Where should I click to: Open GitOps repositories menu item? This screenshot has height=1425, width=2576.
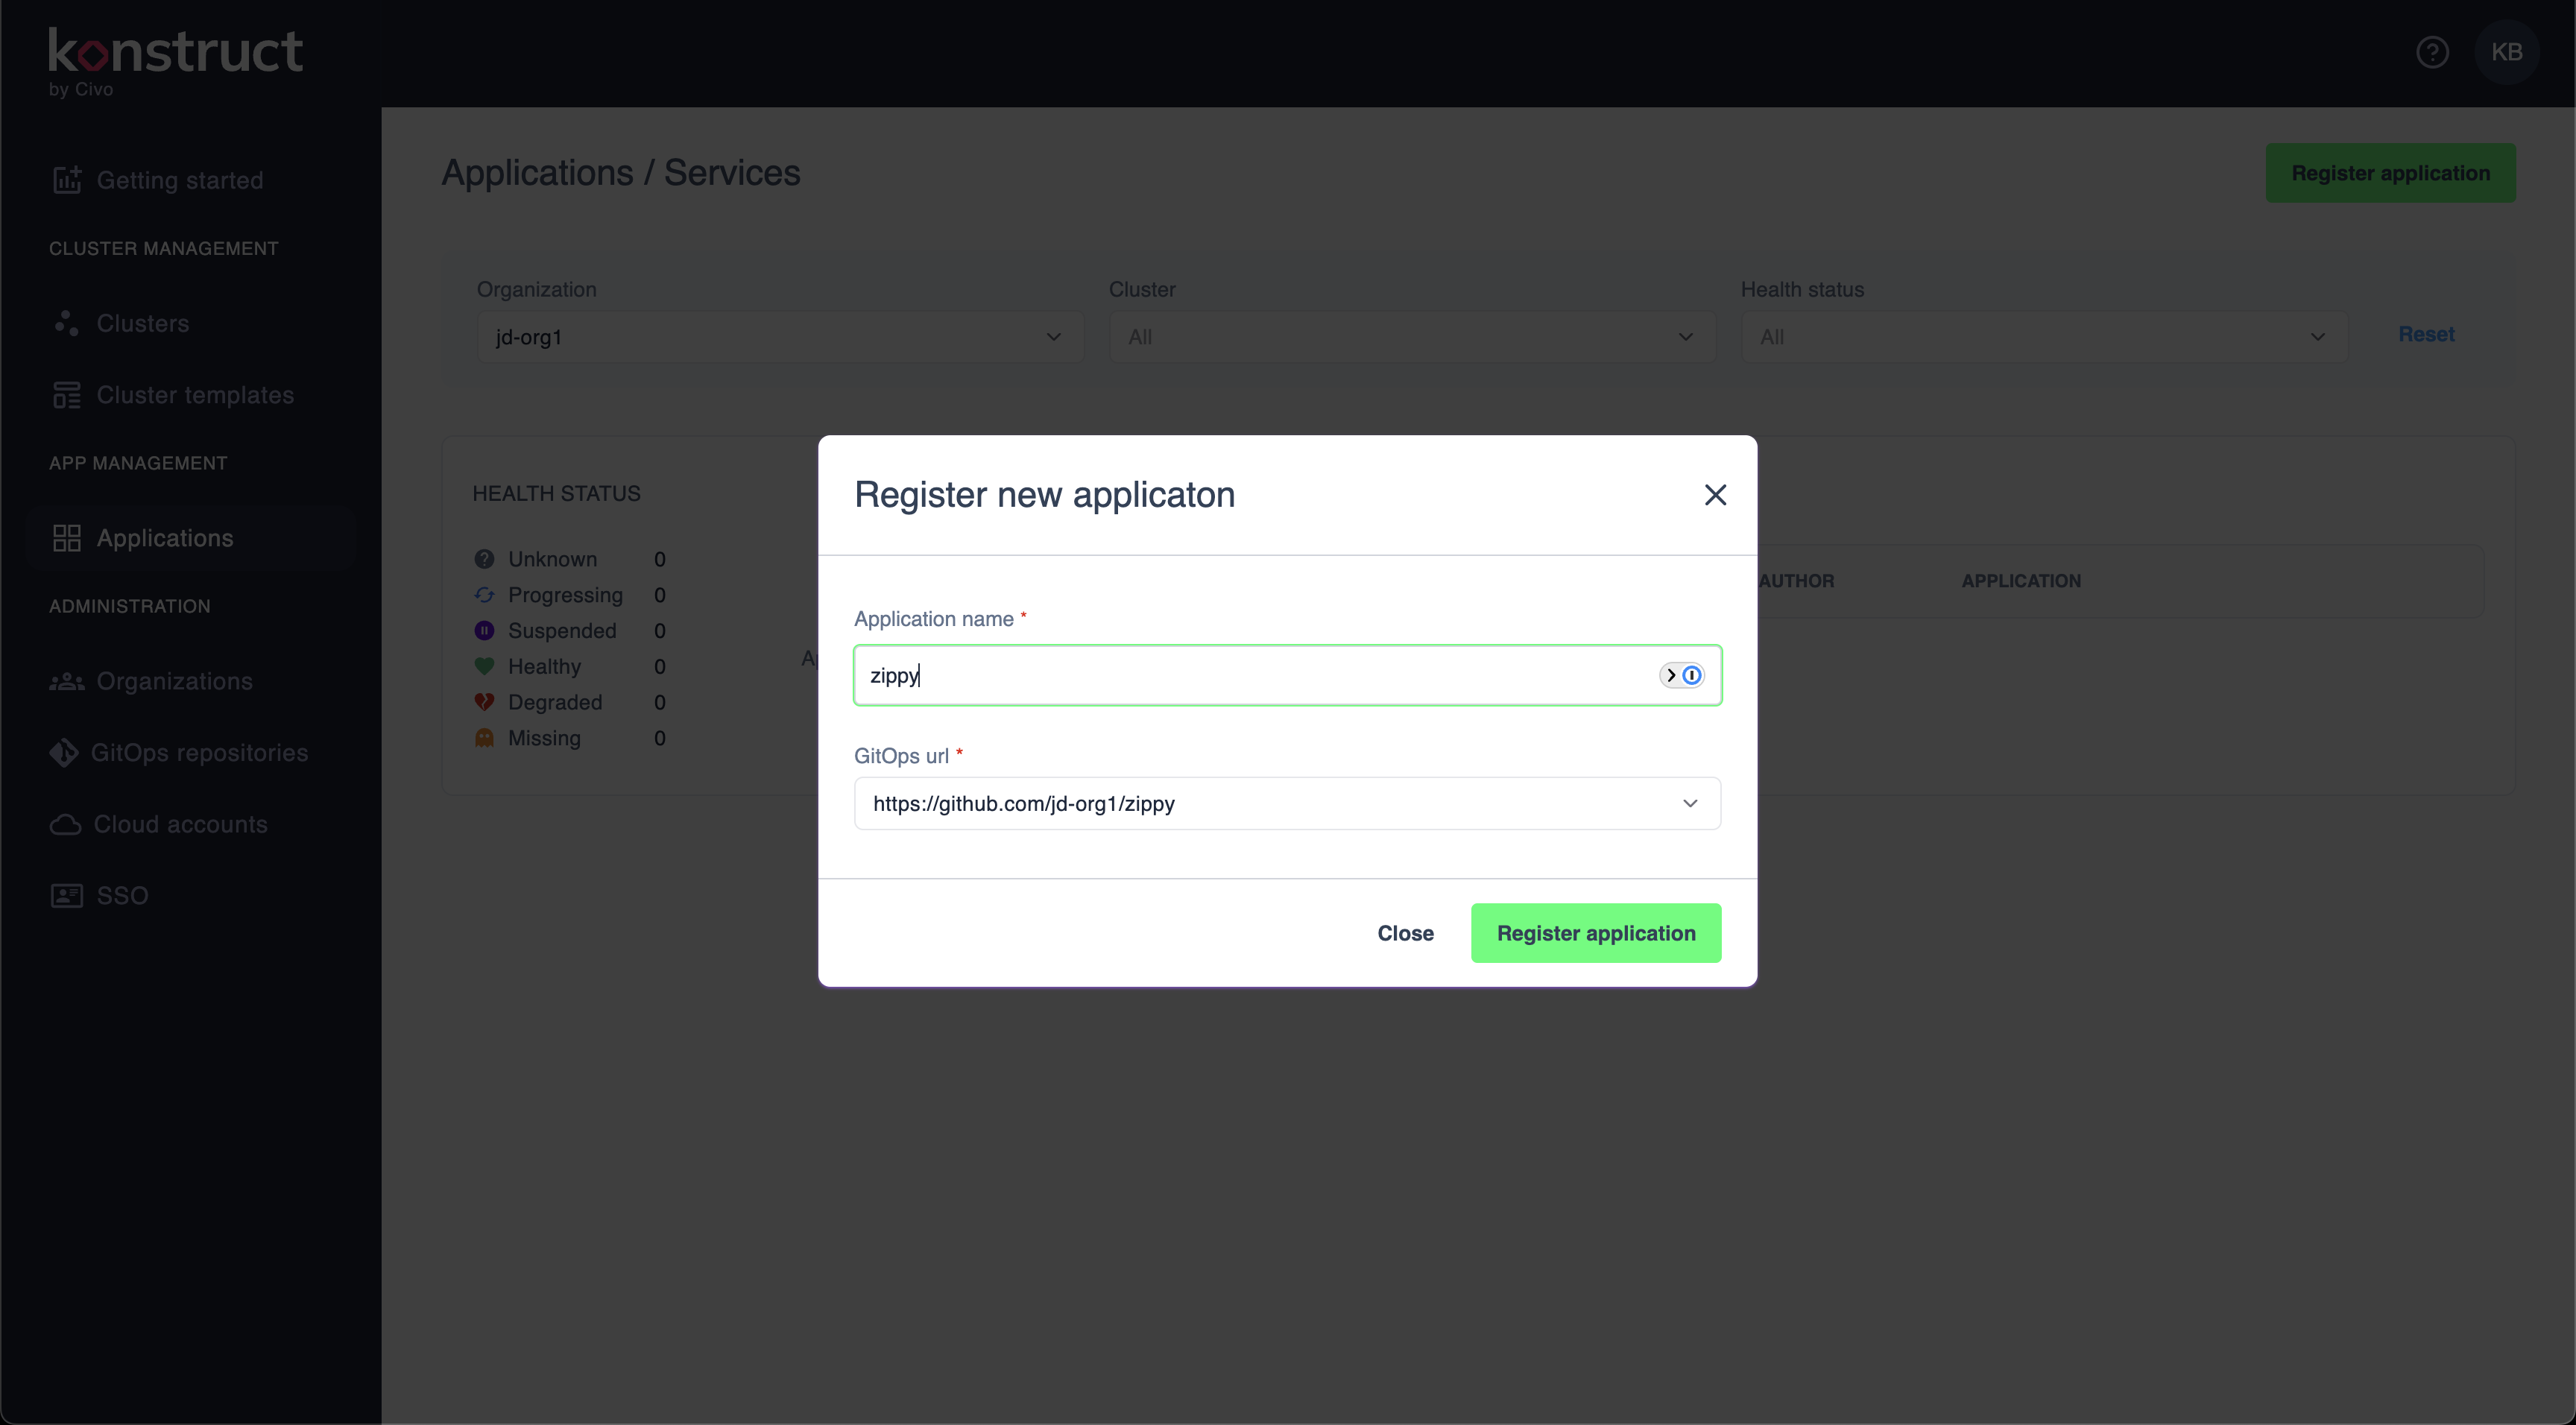(x=199, y=753)
